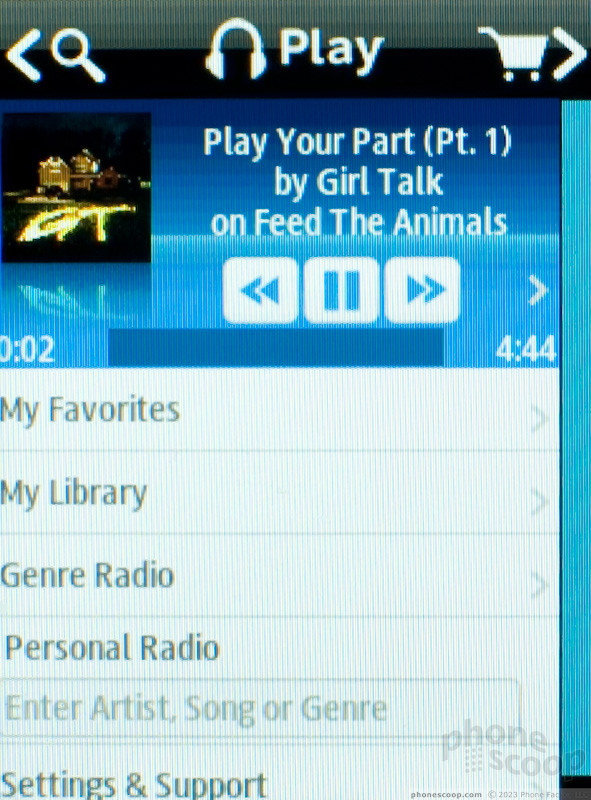Open the Feed The Animals album art

[x=76, y=187]
